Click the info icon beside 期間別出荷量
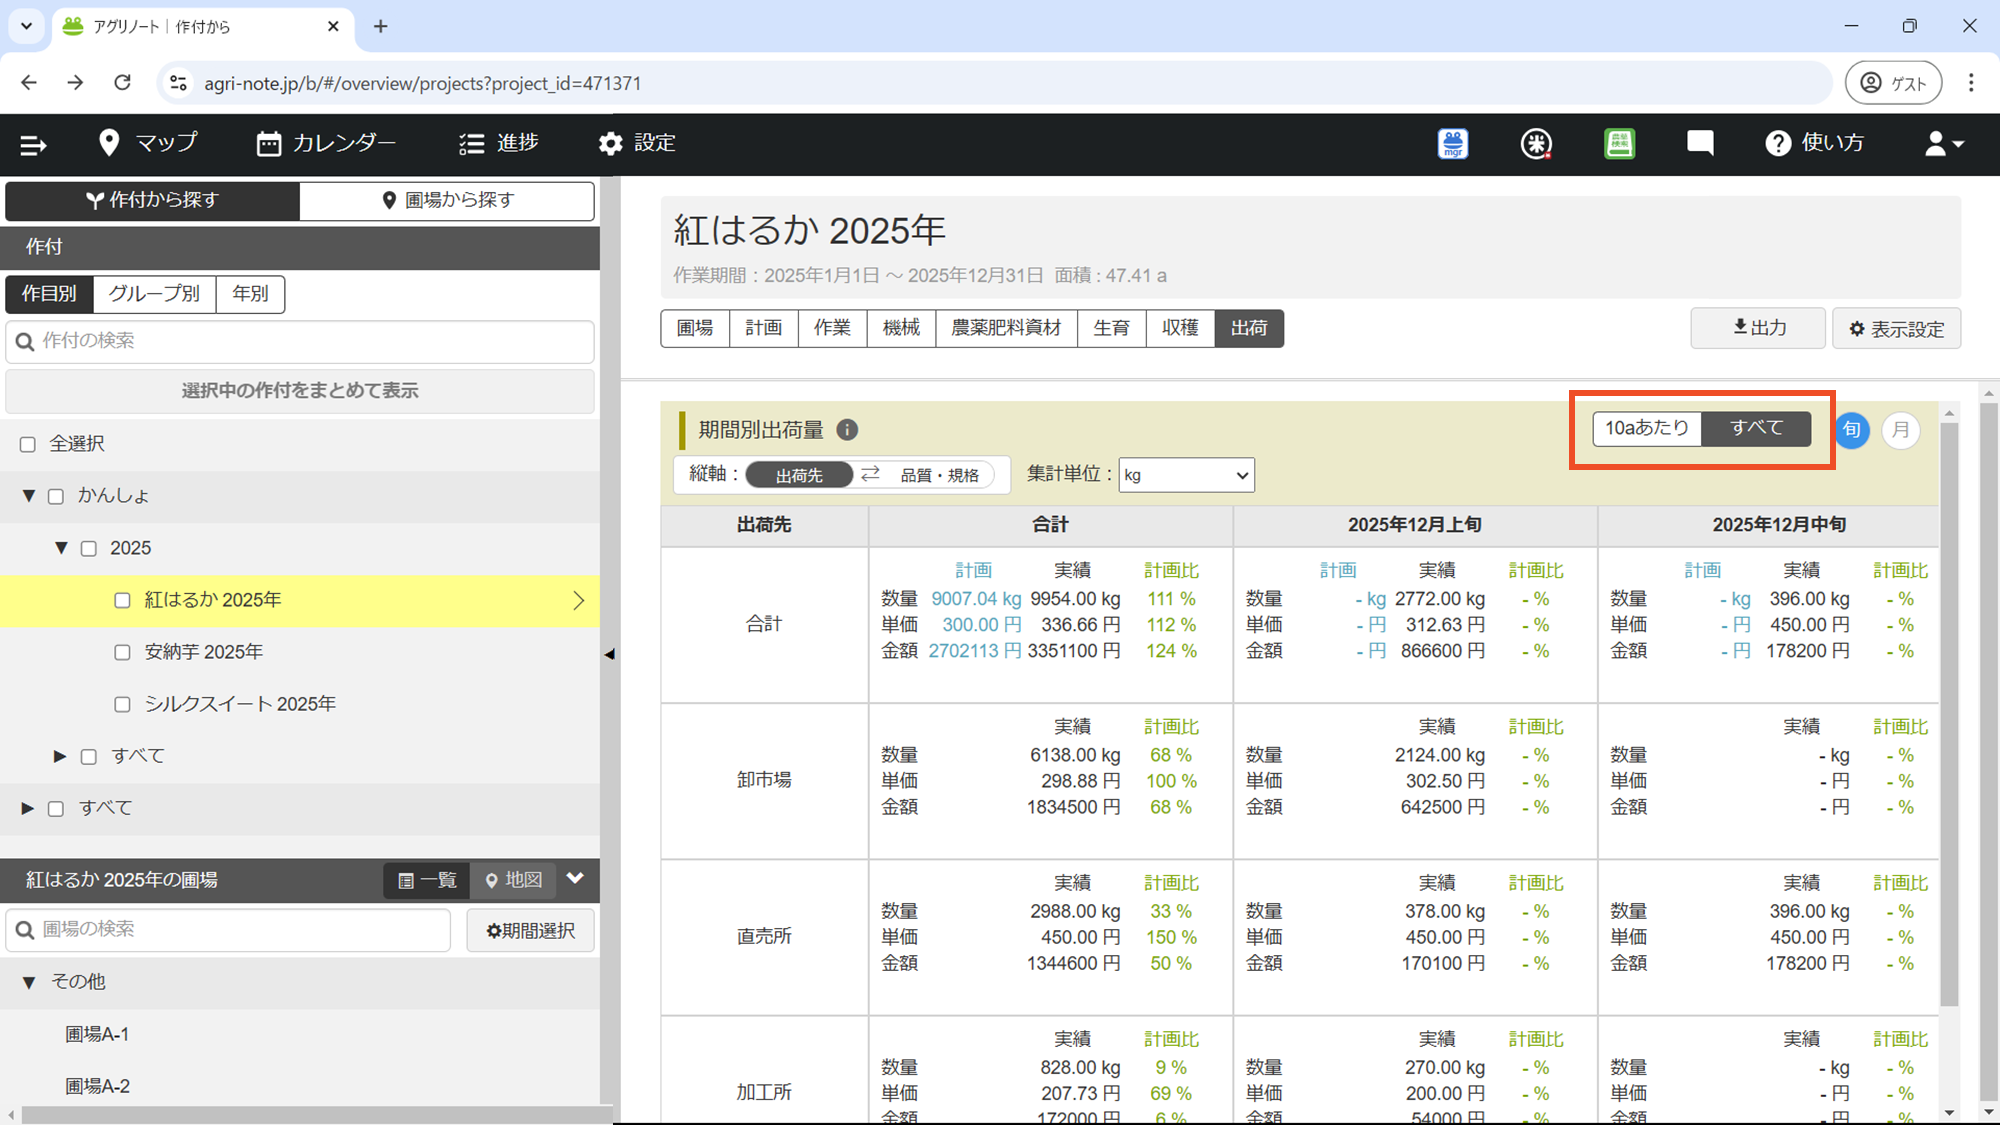The width and height of the screenshot is (2000, 1125). [x=847, y=430]
